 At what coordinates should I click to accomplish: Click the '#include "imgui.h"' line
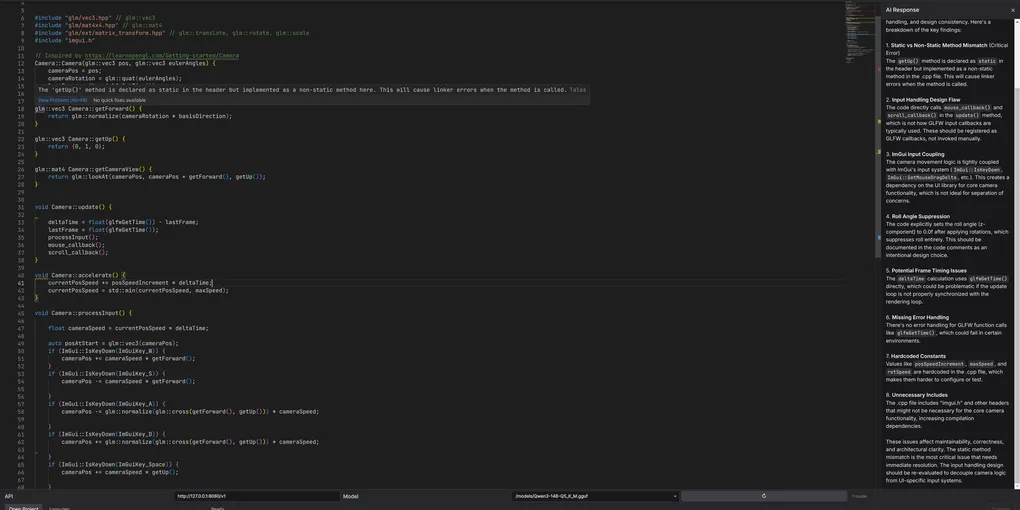point(64,40)
